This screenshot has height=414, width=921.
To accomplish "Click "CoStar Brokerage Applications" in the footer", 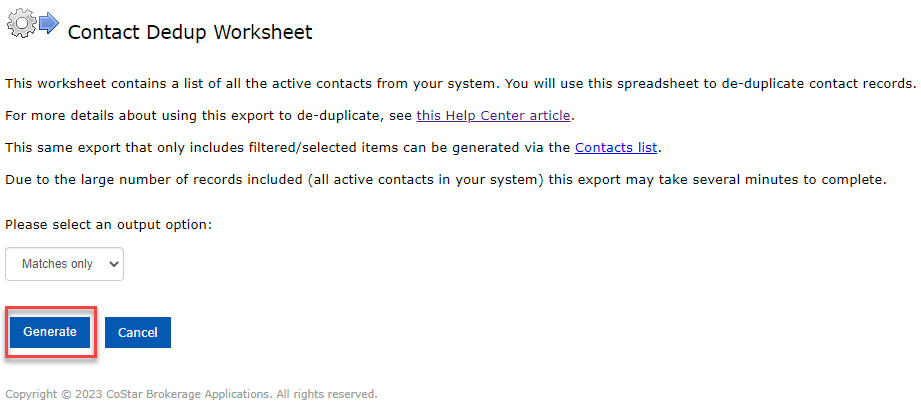I will 190,394.
